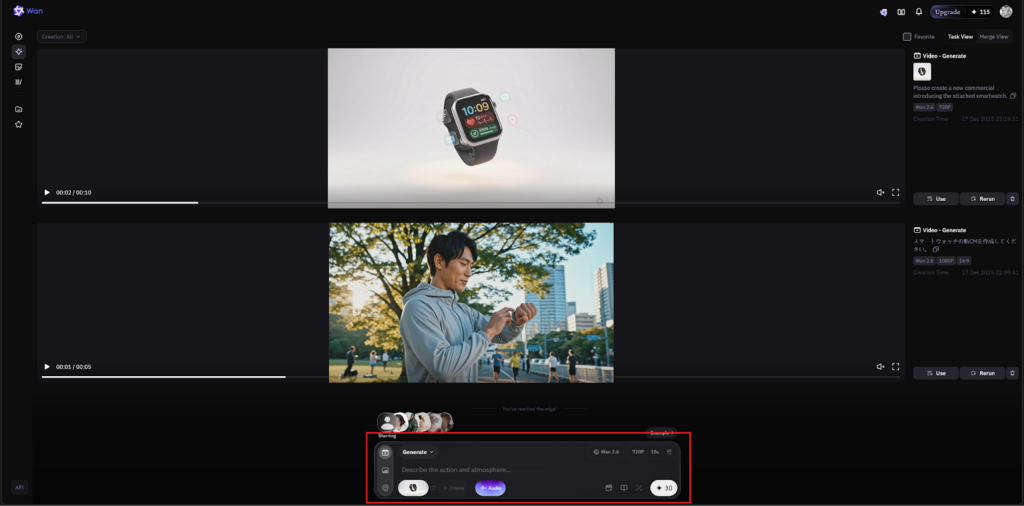Swap frames with the arrows icon
Viewport: 1024px width, 506px height.
click(434, 488)
